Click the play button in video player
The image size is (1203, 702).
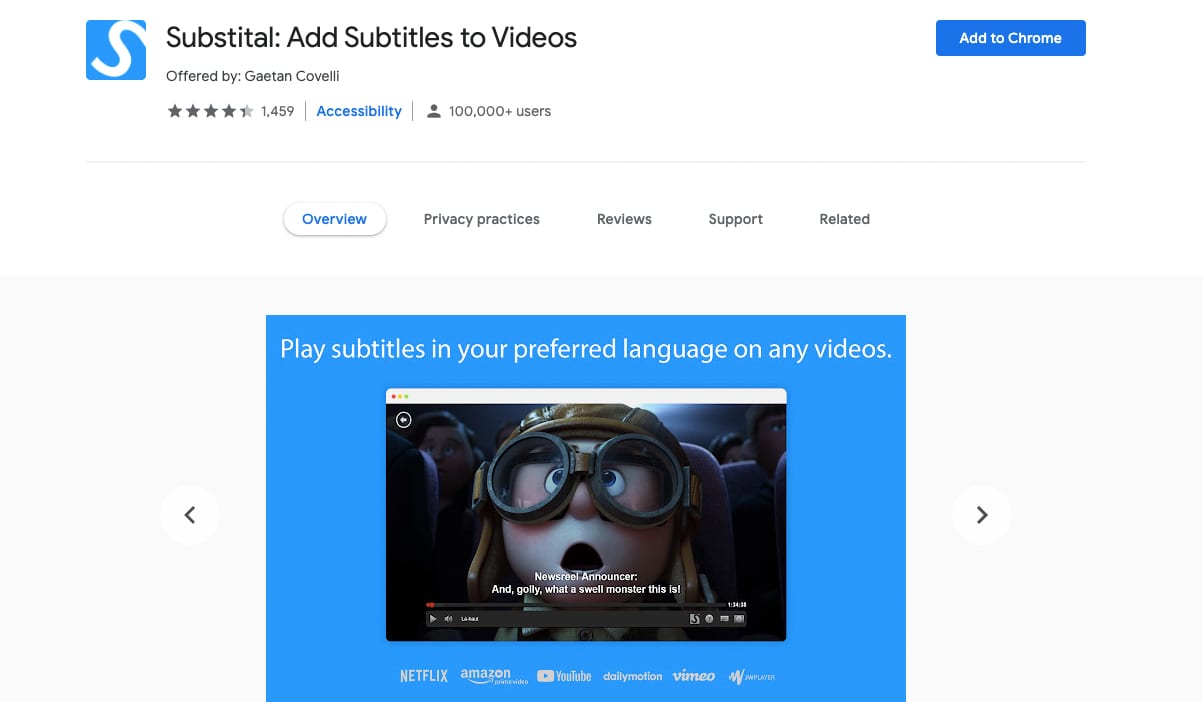point(432,619)
